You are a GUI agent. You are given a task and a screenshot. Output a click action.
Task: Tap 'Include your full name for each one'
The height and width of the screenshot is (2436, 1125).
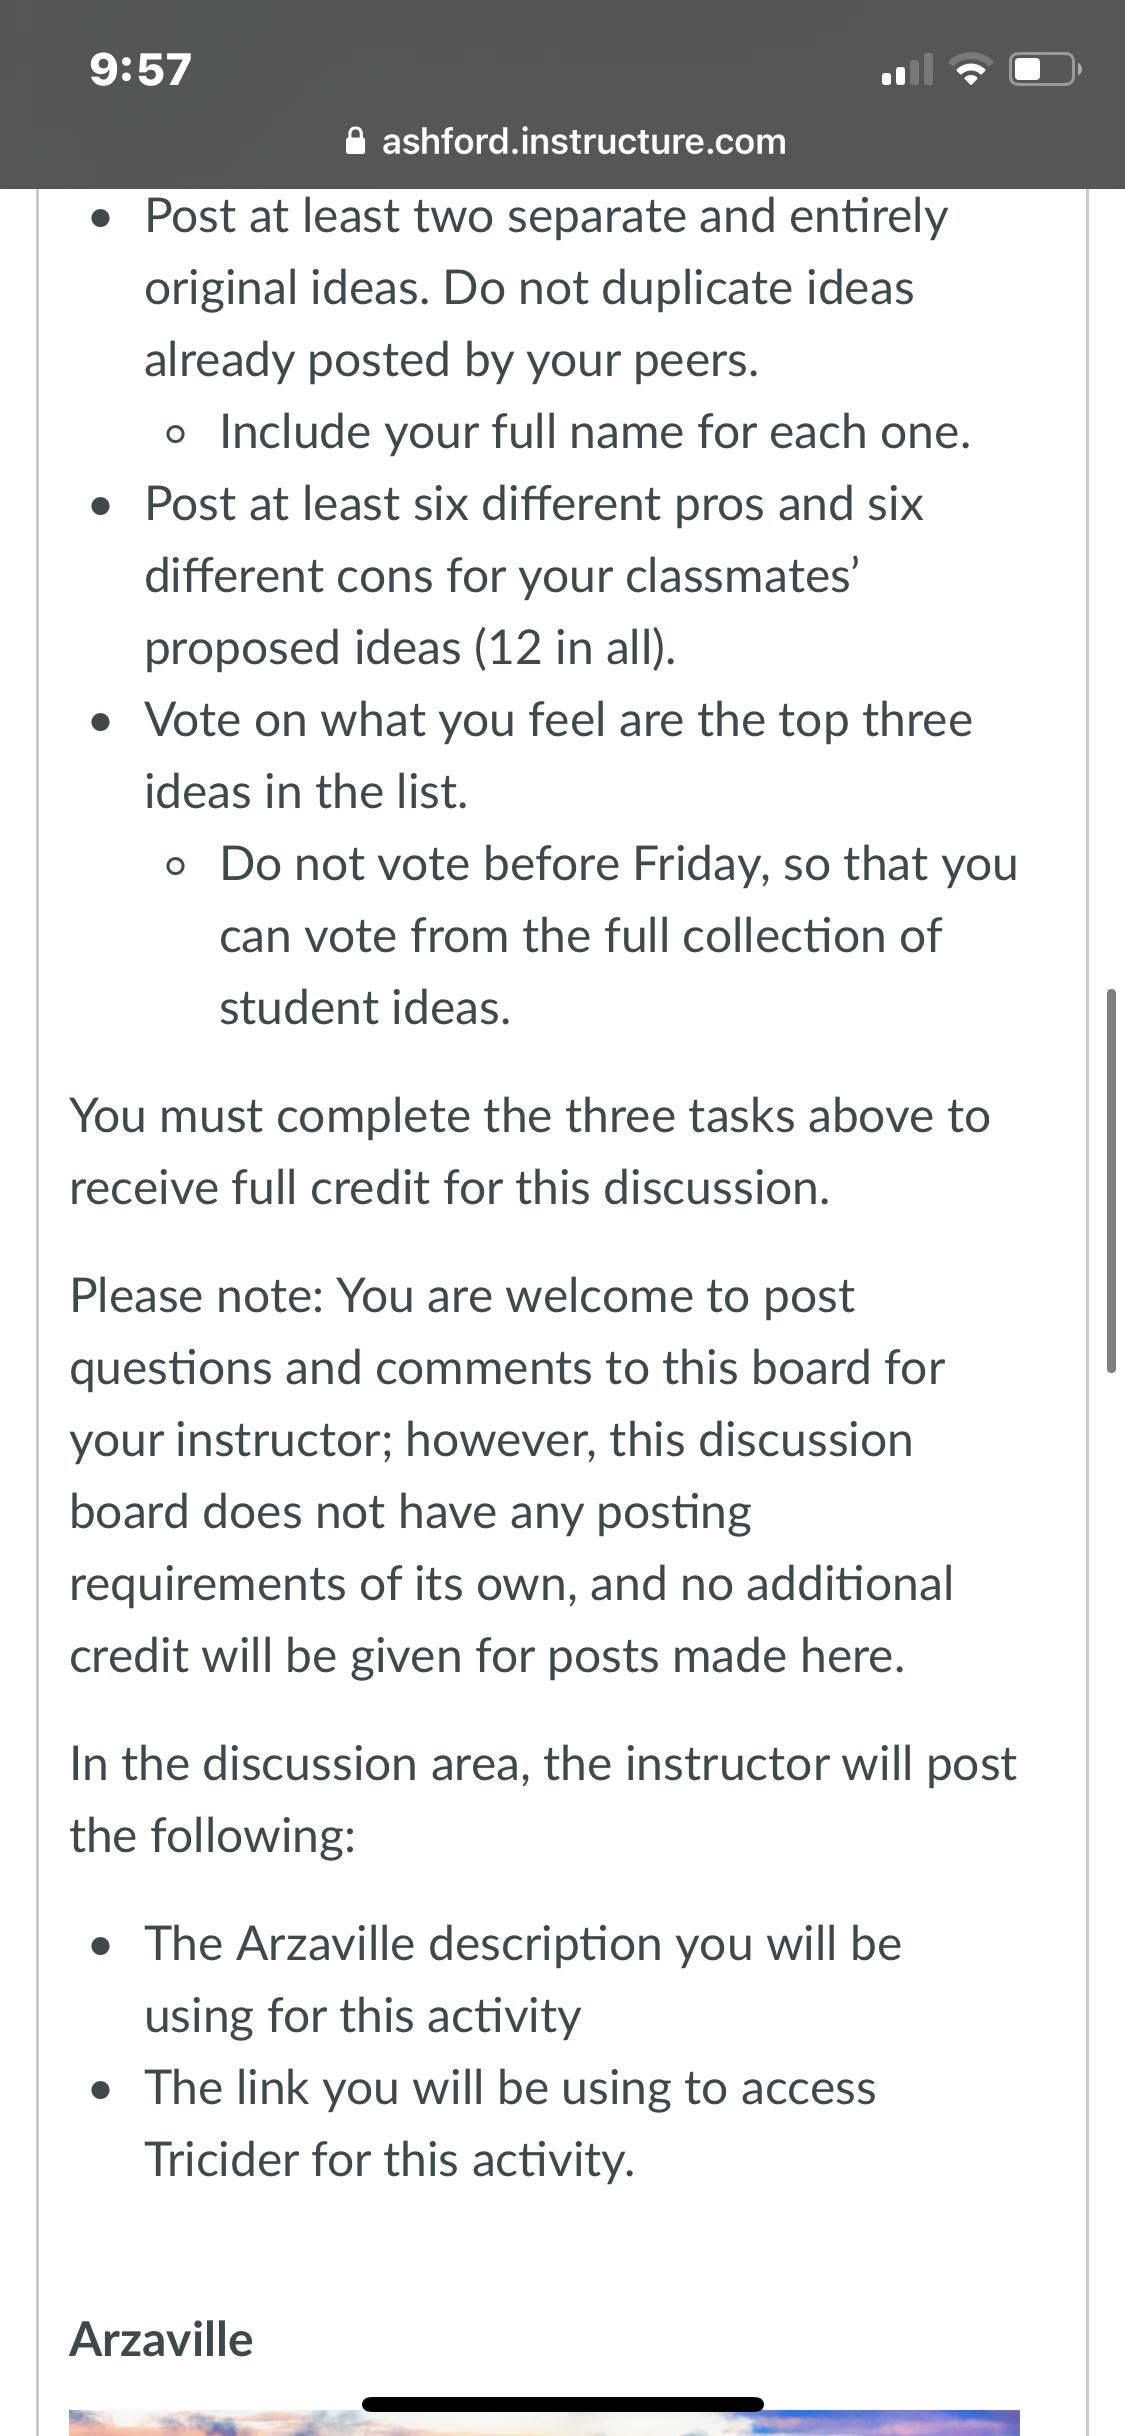(595, 432)
